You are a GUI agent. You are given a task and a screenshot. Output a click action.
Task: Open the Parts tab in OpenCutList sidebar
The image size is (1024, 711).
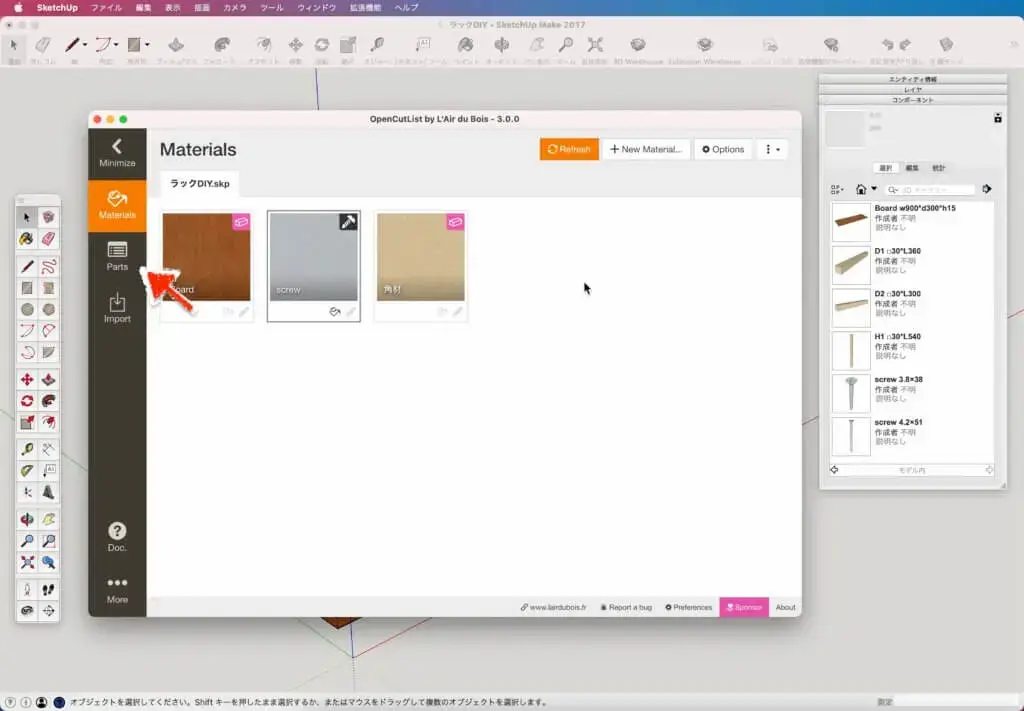click(117, 257)
